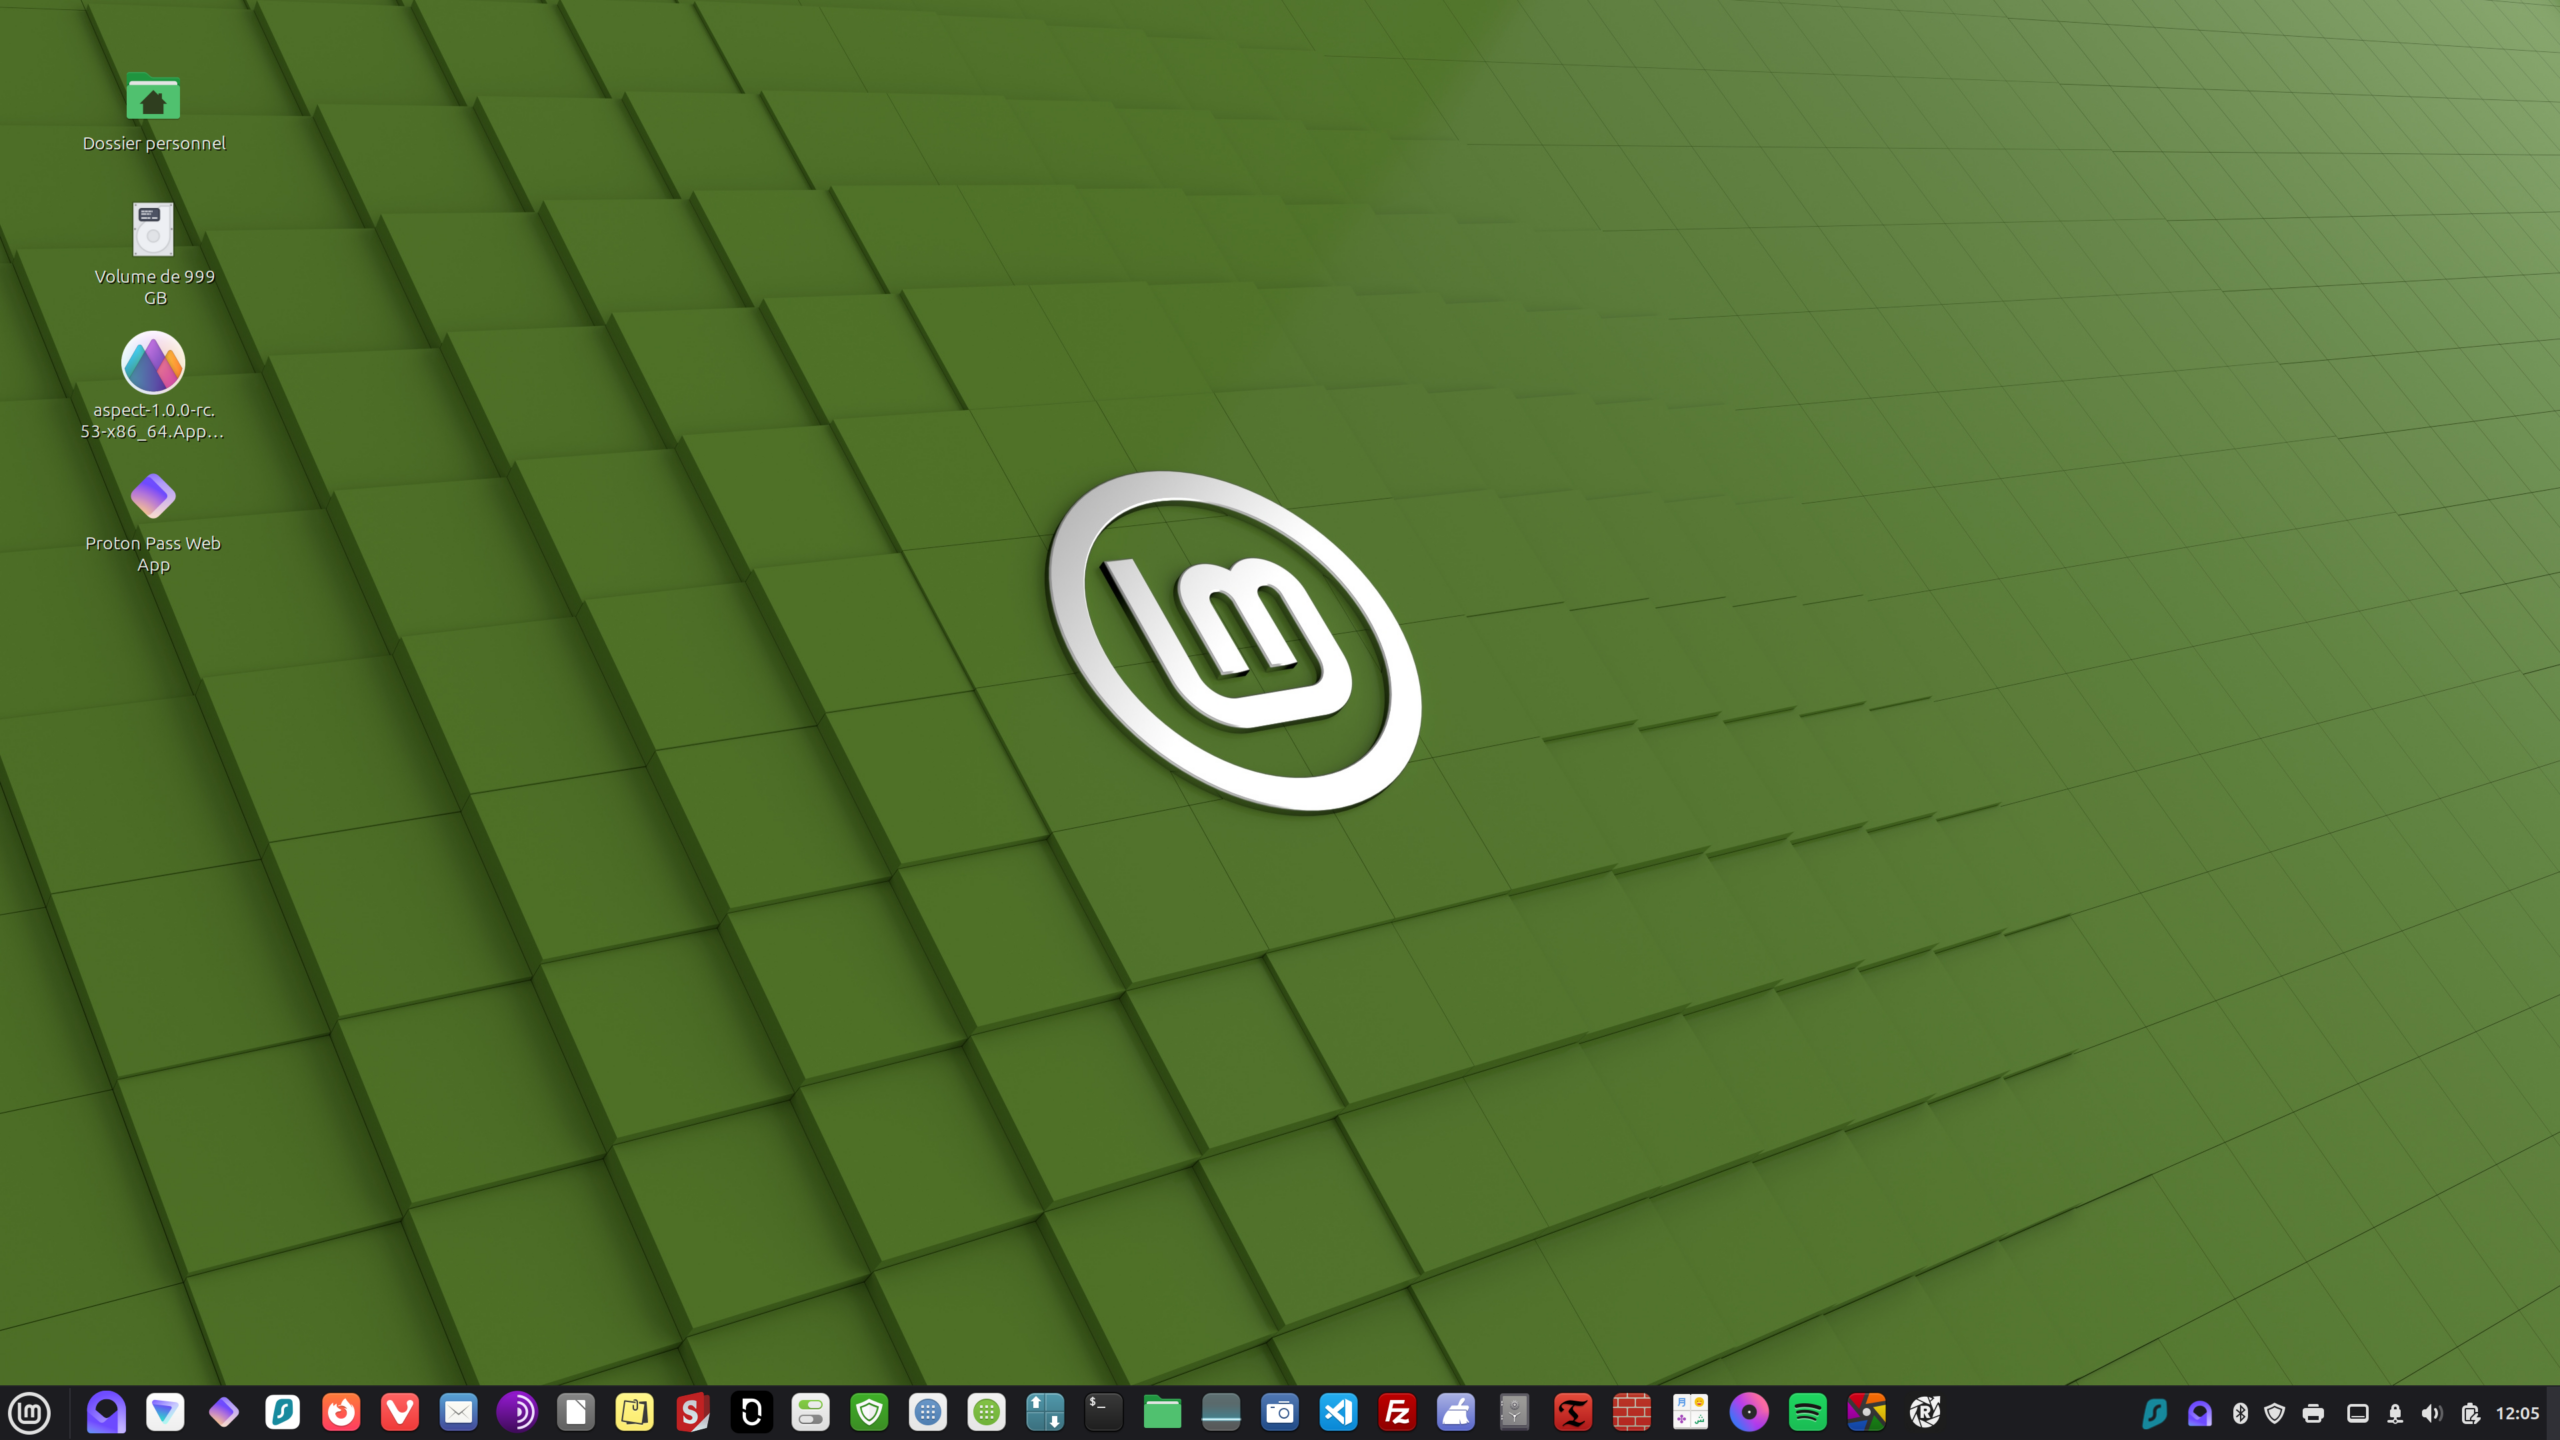The height and width of the screenshot is (1440, 2560).
Task: Launch the RawTherapee aperture R icon
Action: tap(1925, 1413)
